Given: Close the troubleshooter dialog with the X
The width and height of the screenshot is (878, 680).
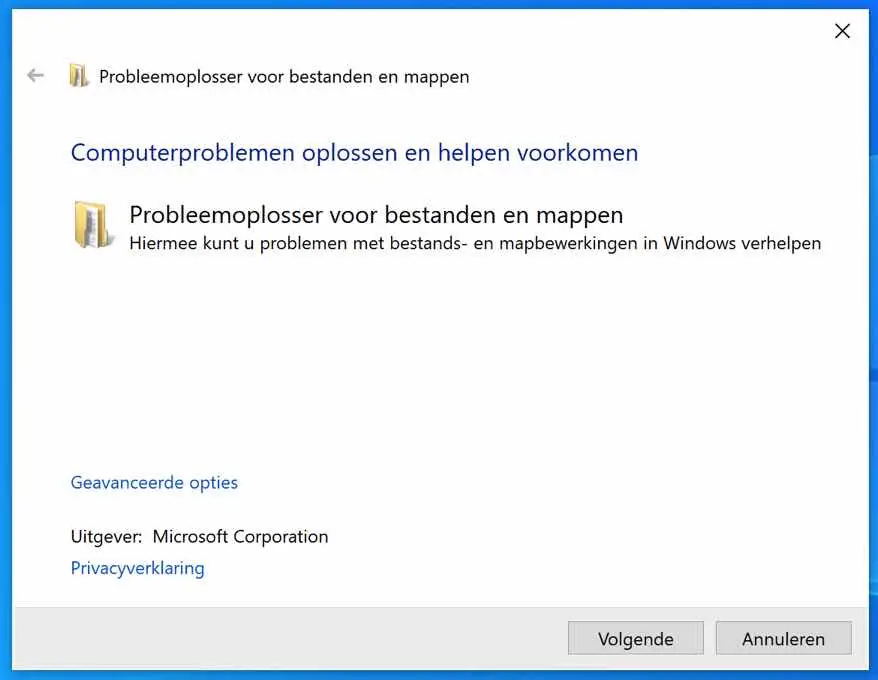Looking at the screenshot, I should pyautogui.click(x=842, y=31).
